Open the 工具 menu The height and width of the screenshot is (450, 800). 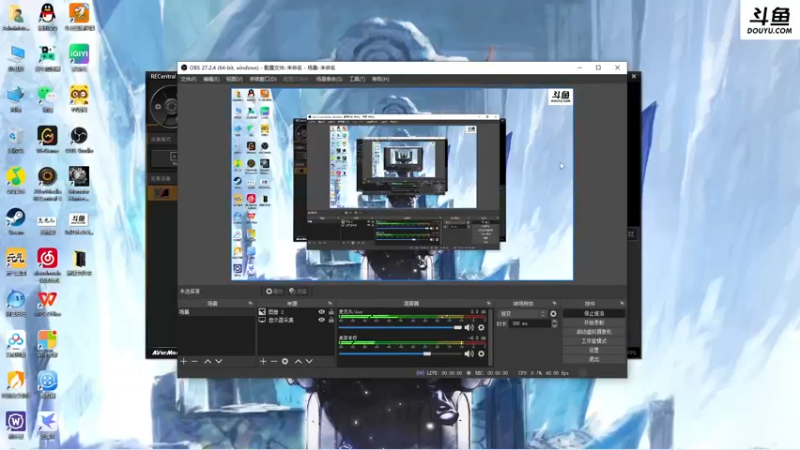(x=357, y=79)
